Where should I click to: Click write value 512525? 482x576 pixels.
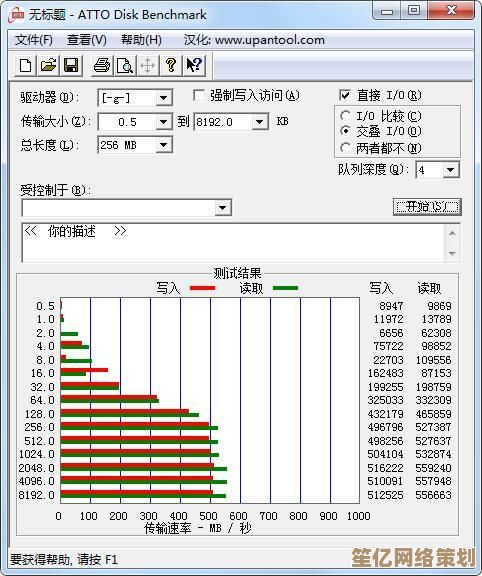(x=385, y=495)
